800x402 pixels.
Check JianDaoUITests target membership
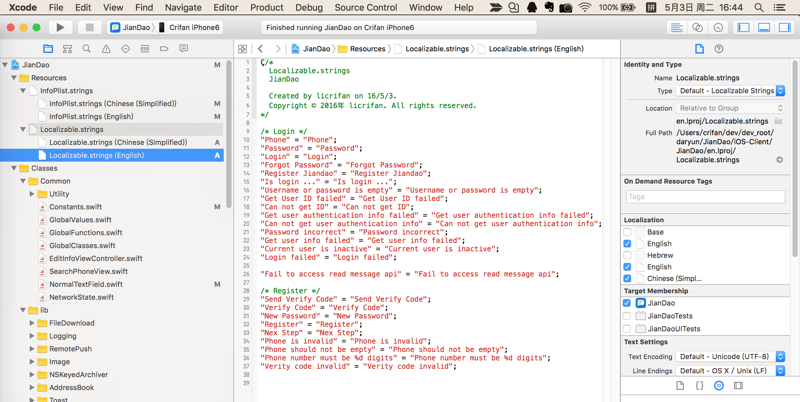(627, 329)
